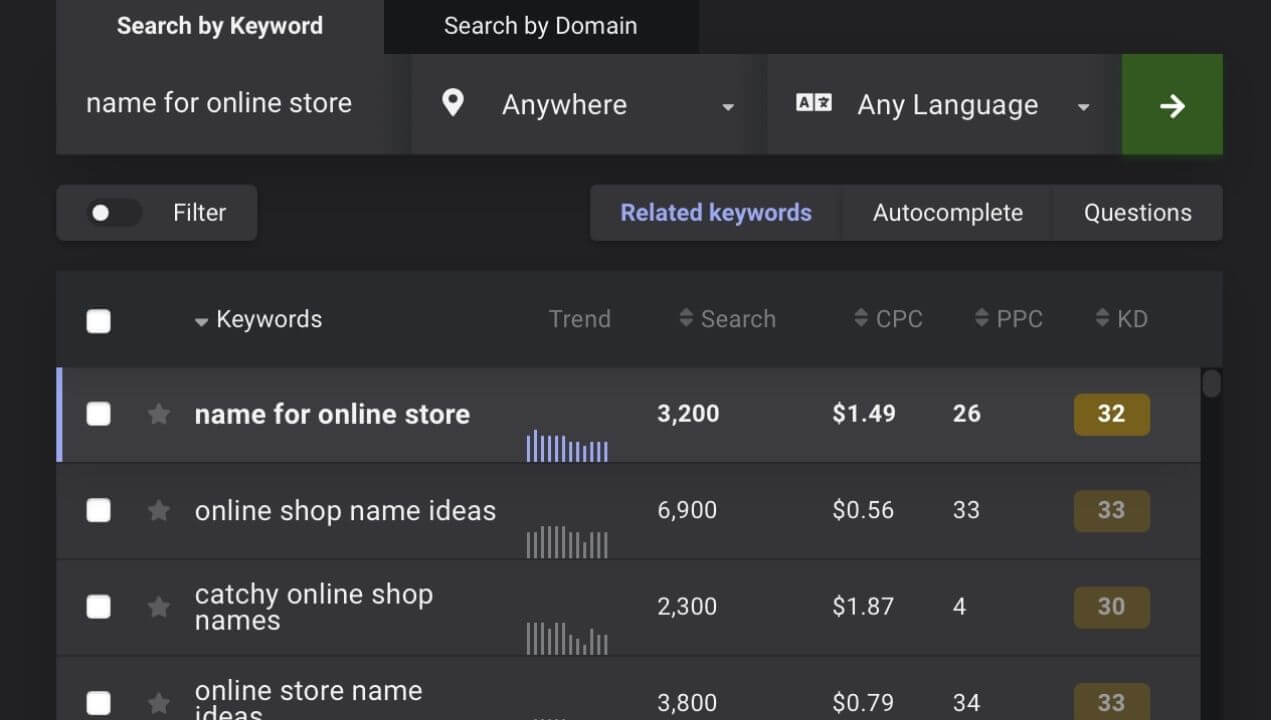Image resolution: width=1280 pixels, height=720 pixels.
Task: Click the keyword search input field
Action: pos(232,104)
